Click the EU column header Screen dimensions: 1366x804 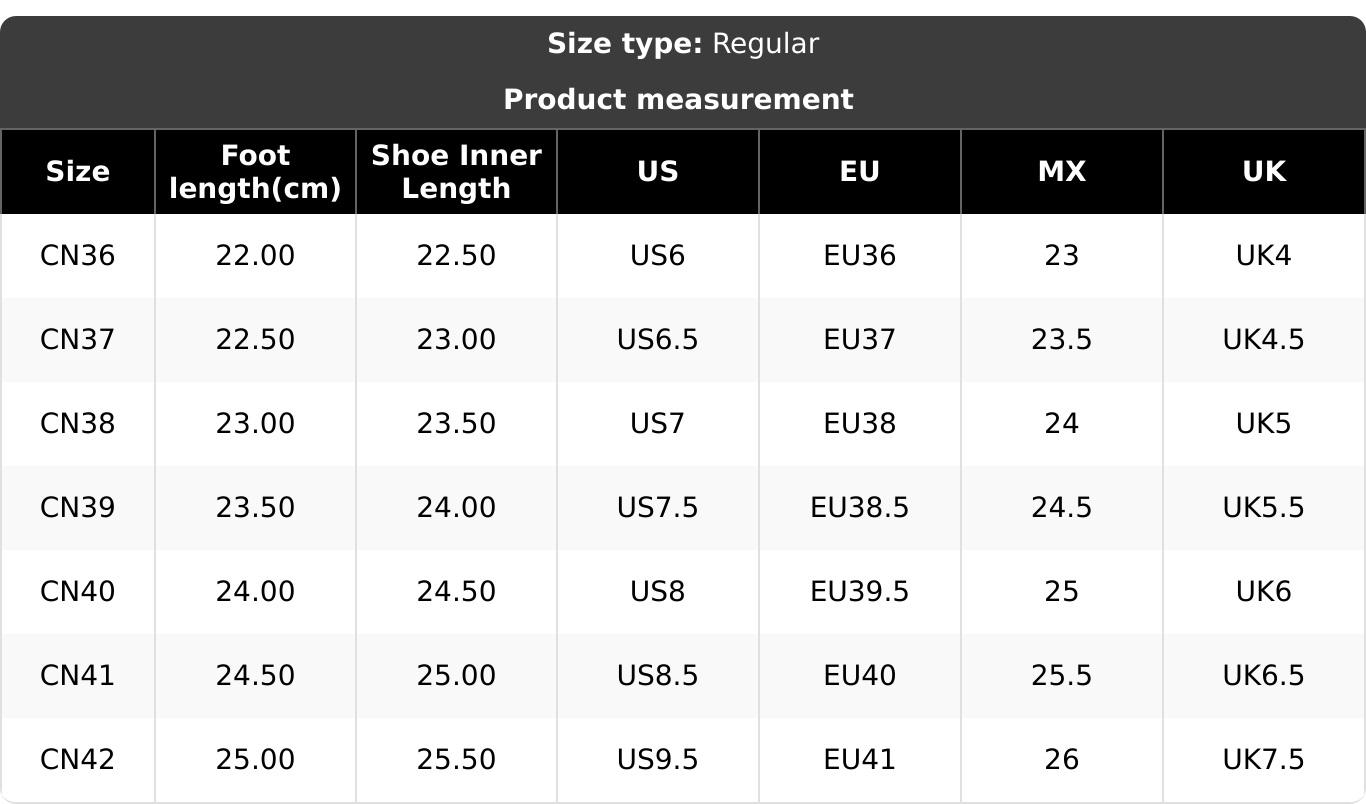860,172
